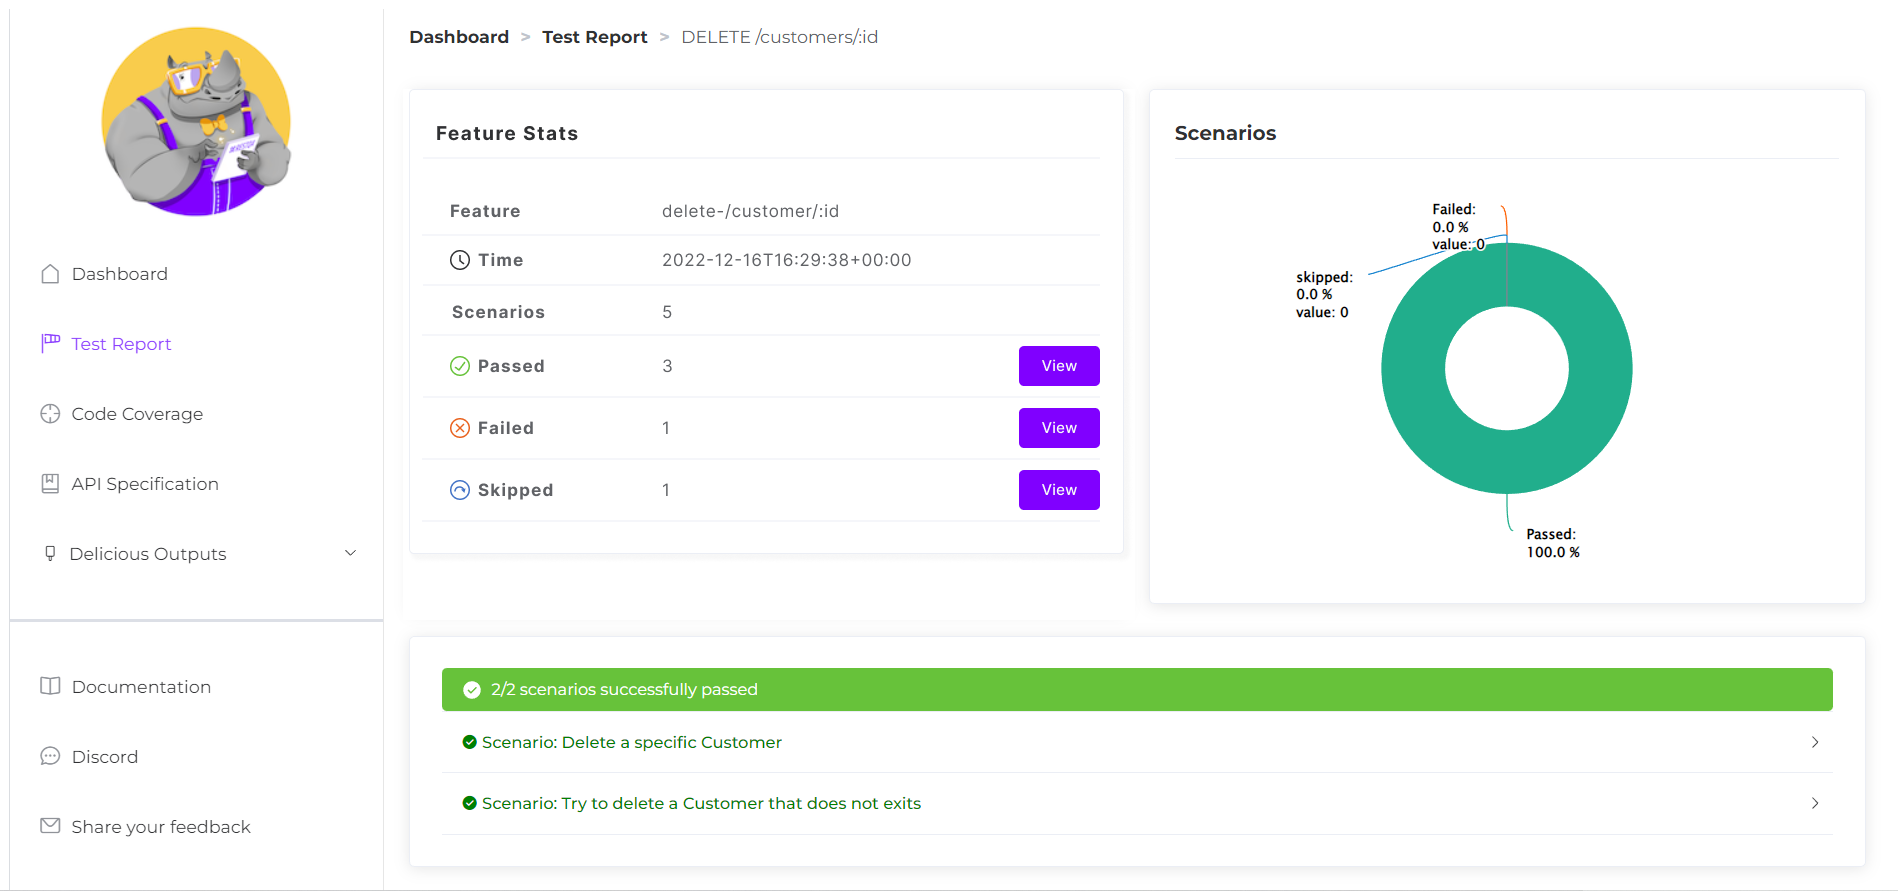1898x891 pixels.
Task: Select Test Report in the sidebar
Action: pos(121,344)
